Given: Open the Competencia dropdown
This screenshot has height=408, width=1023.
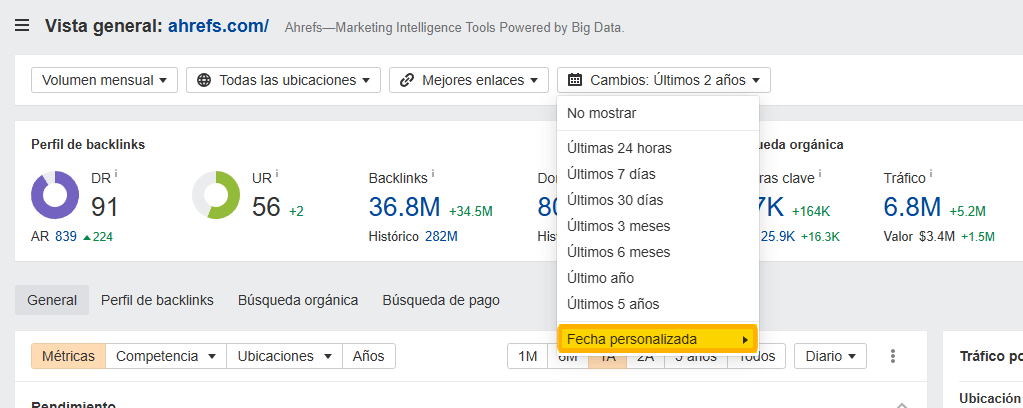Looking at the screenshot, I should 166,356.
